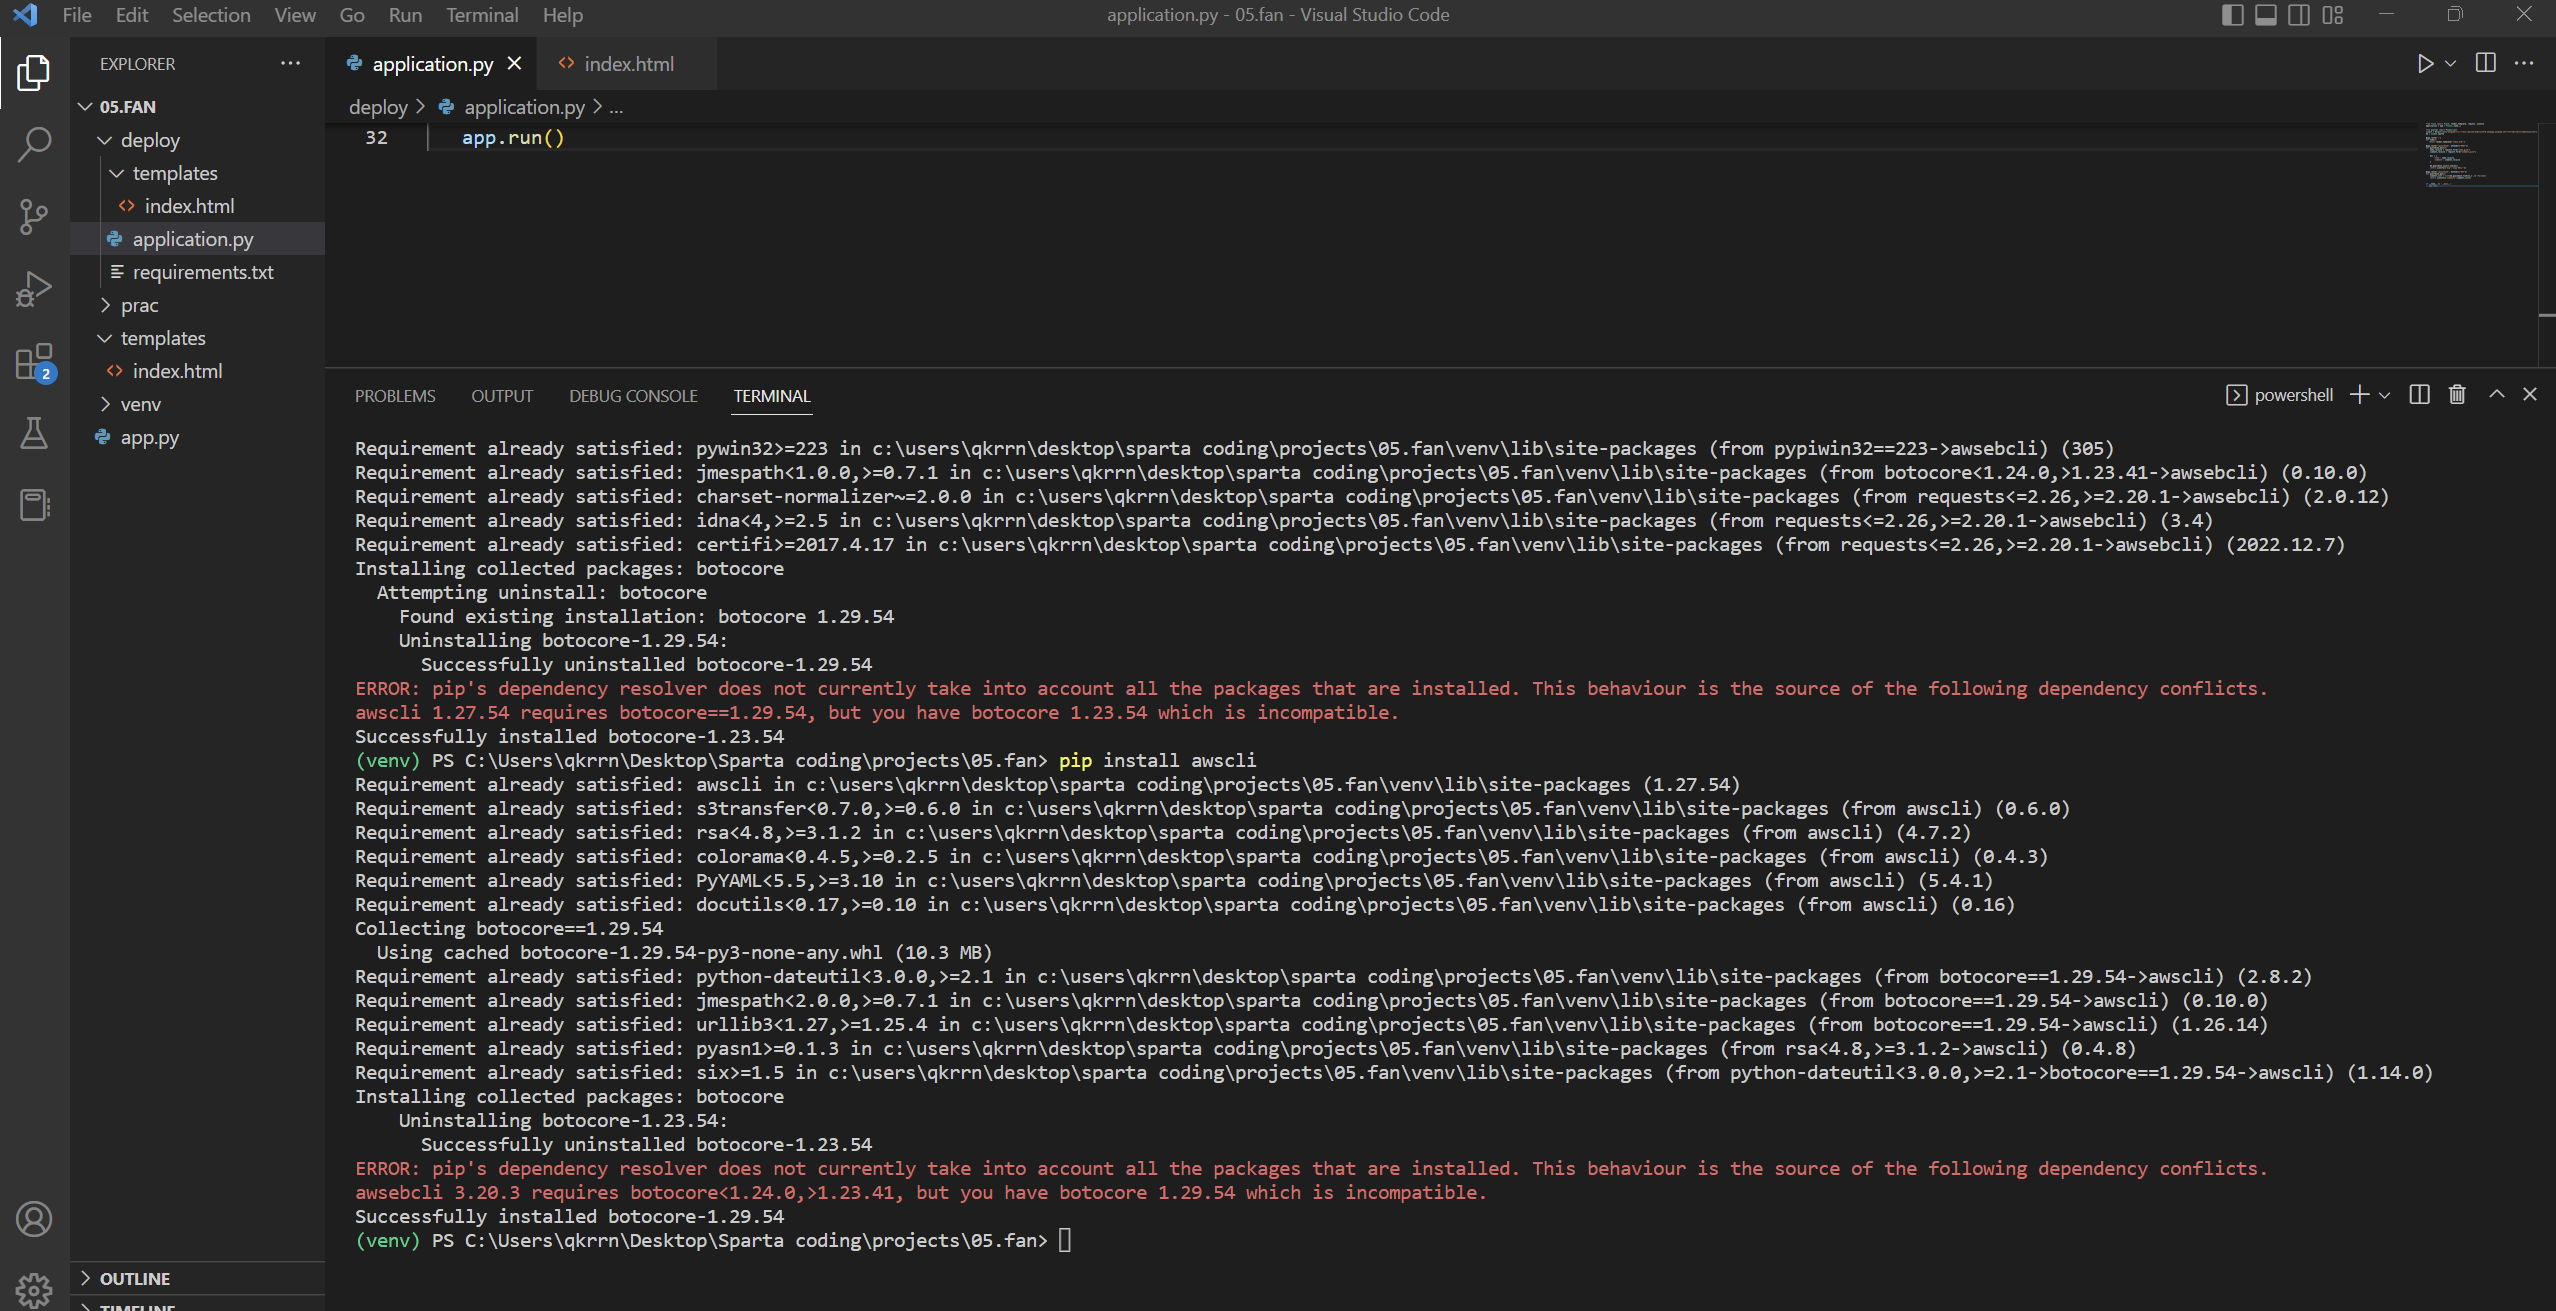Viewport: 2556px width, 1311px height.
Task: Expand the OUTLINE section
Action: click(86, 1279)
